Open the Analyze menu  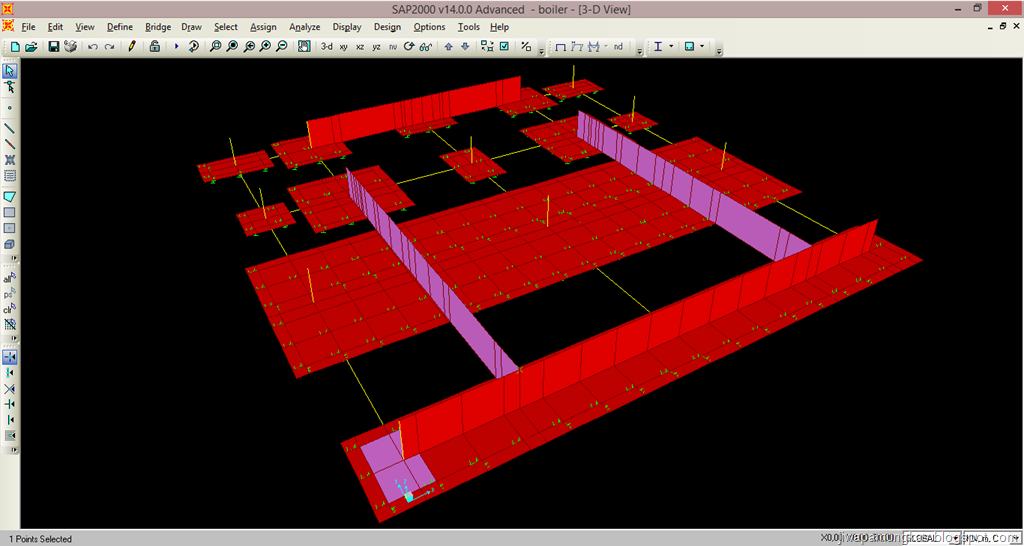tap(304, 27)
